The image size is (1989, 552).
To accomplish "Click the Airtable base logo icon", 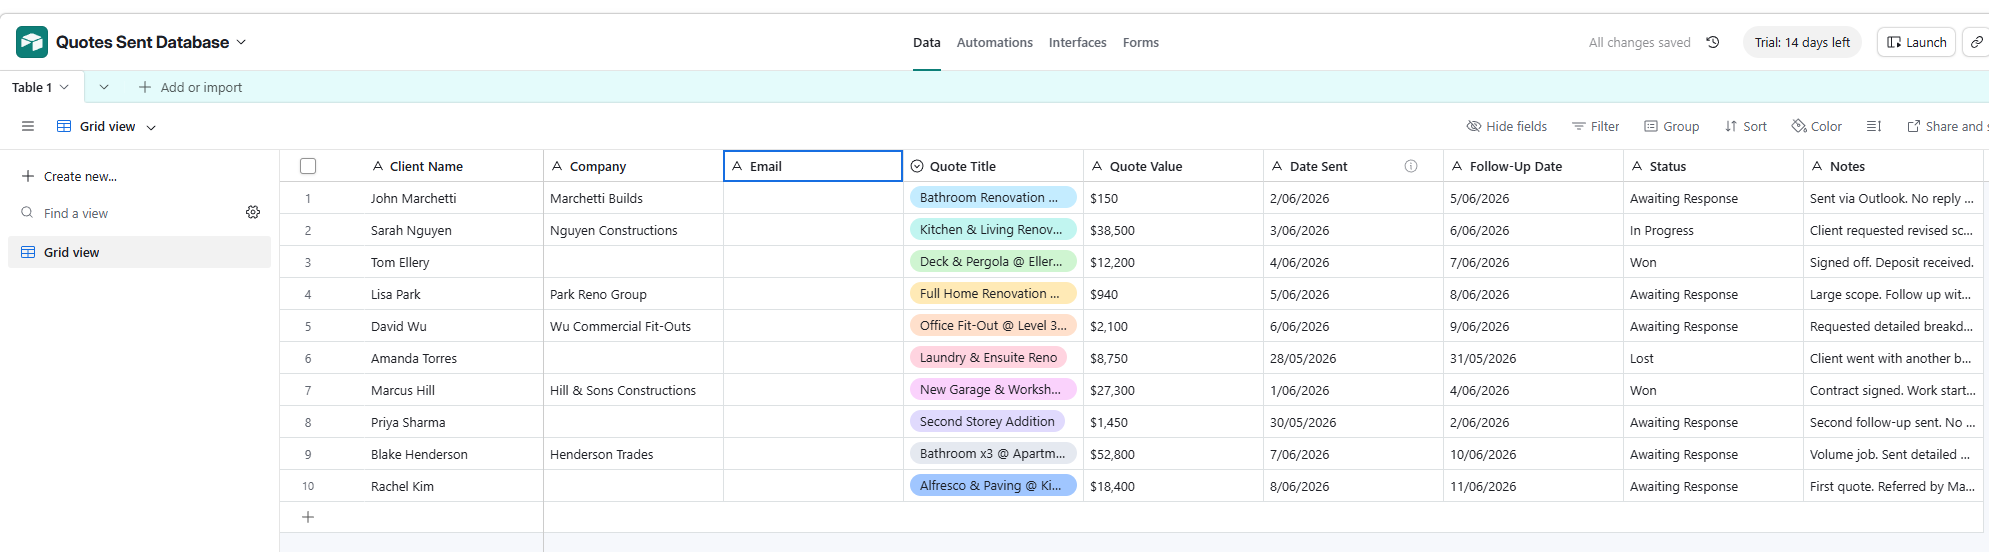I will click(32, 42).
